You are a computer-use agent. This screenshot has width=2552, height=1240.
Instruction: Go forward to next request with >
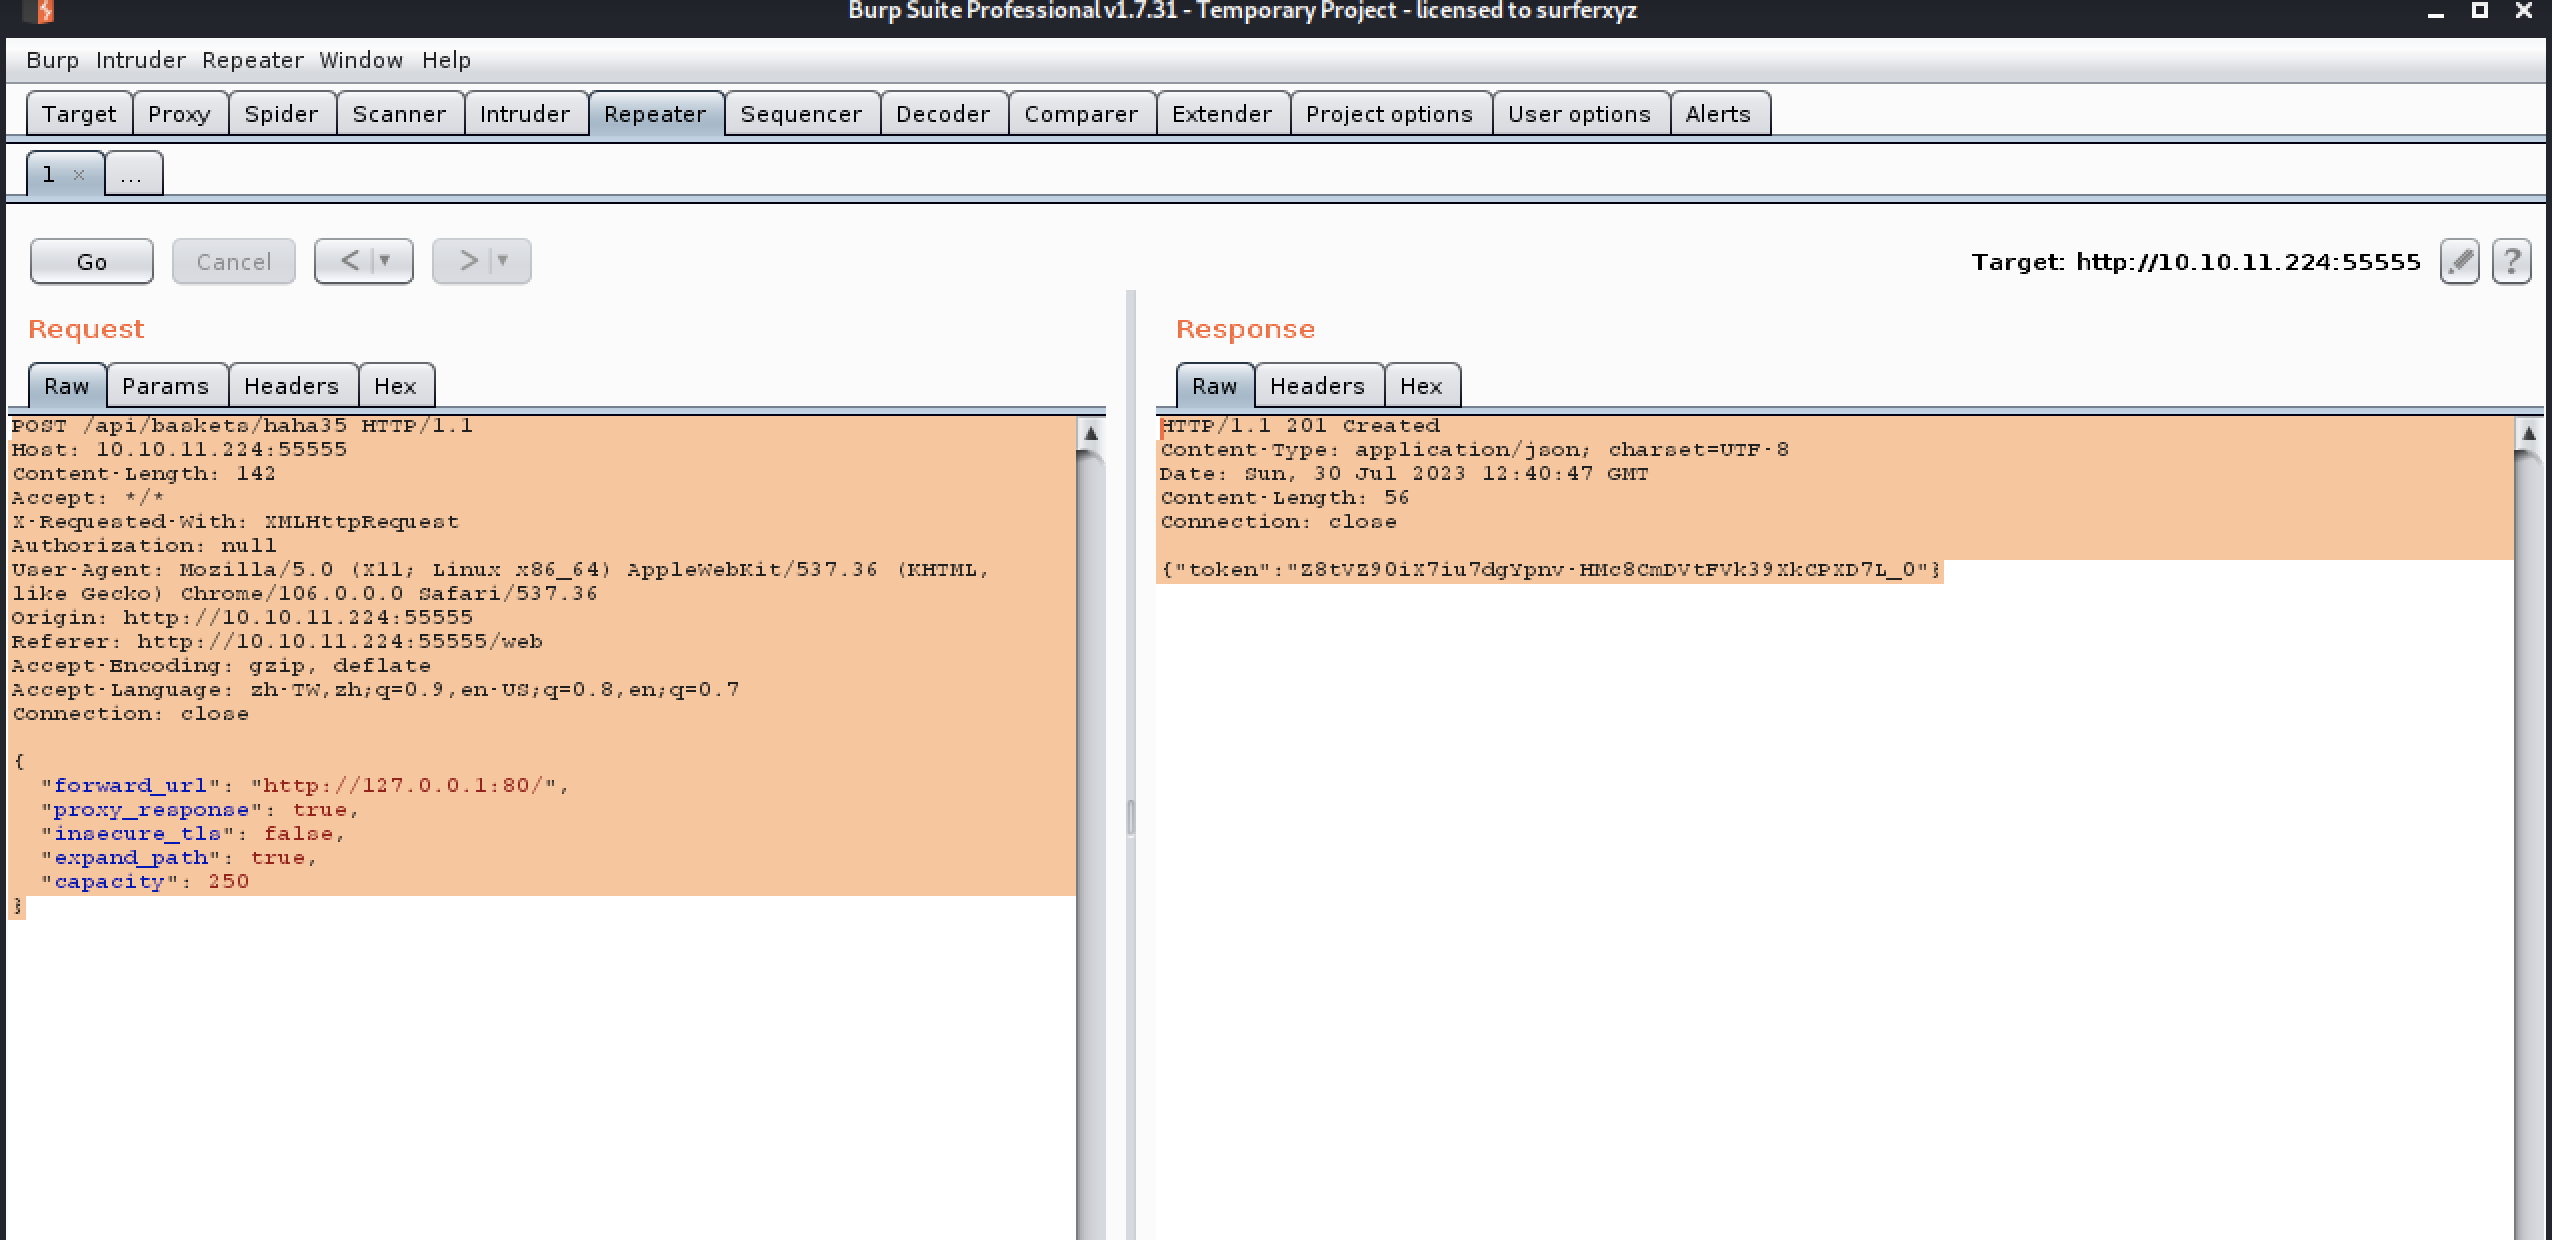(468, 261)
